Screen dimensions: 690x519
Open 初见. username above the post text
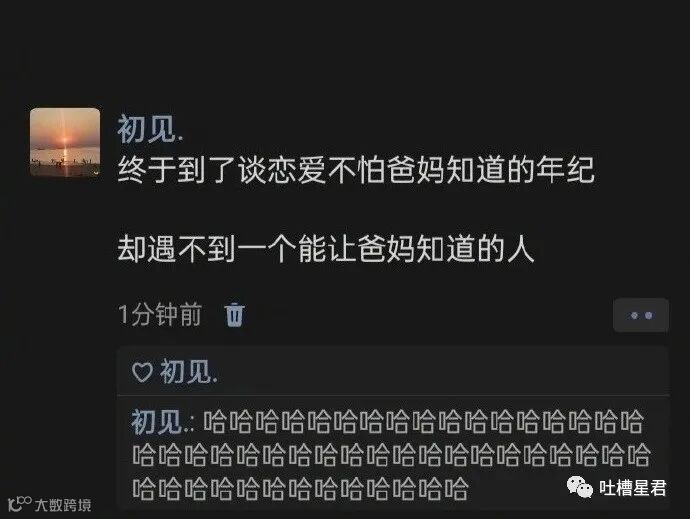pyautogui.click(x=150, y=129)
